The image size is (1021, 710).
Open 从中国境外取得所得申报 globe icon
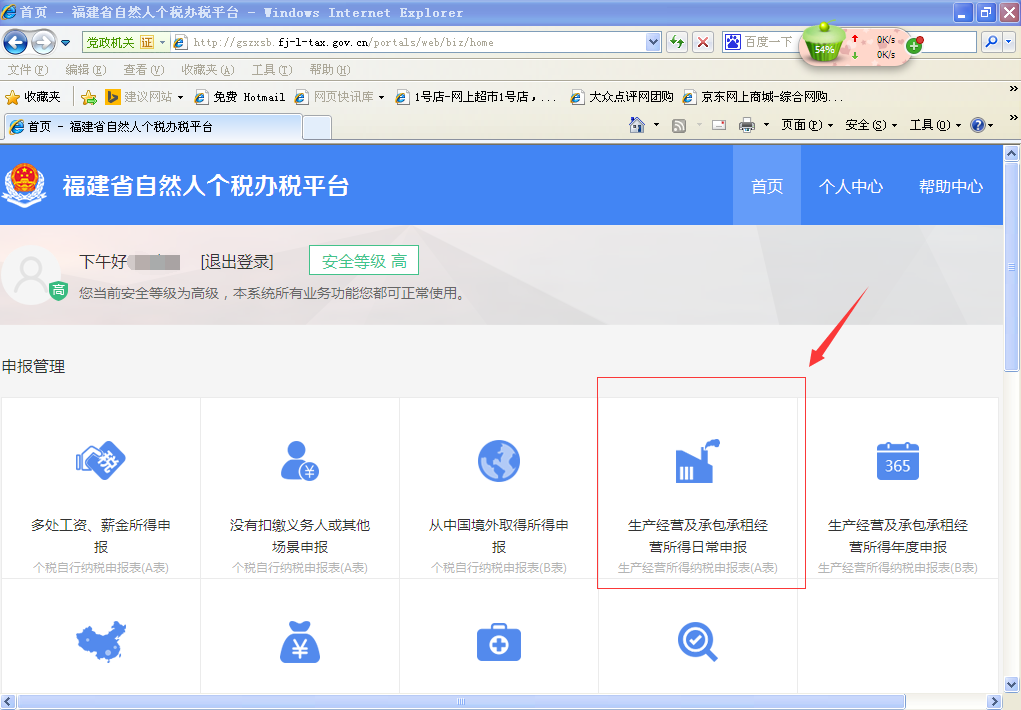click(499, 461)
